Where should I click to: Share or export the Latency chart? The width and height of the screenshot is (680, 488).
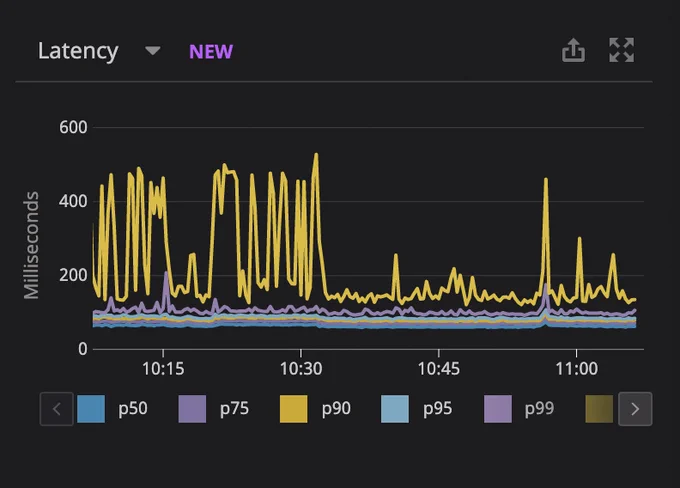tap(573, 50)
